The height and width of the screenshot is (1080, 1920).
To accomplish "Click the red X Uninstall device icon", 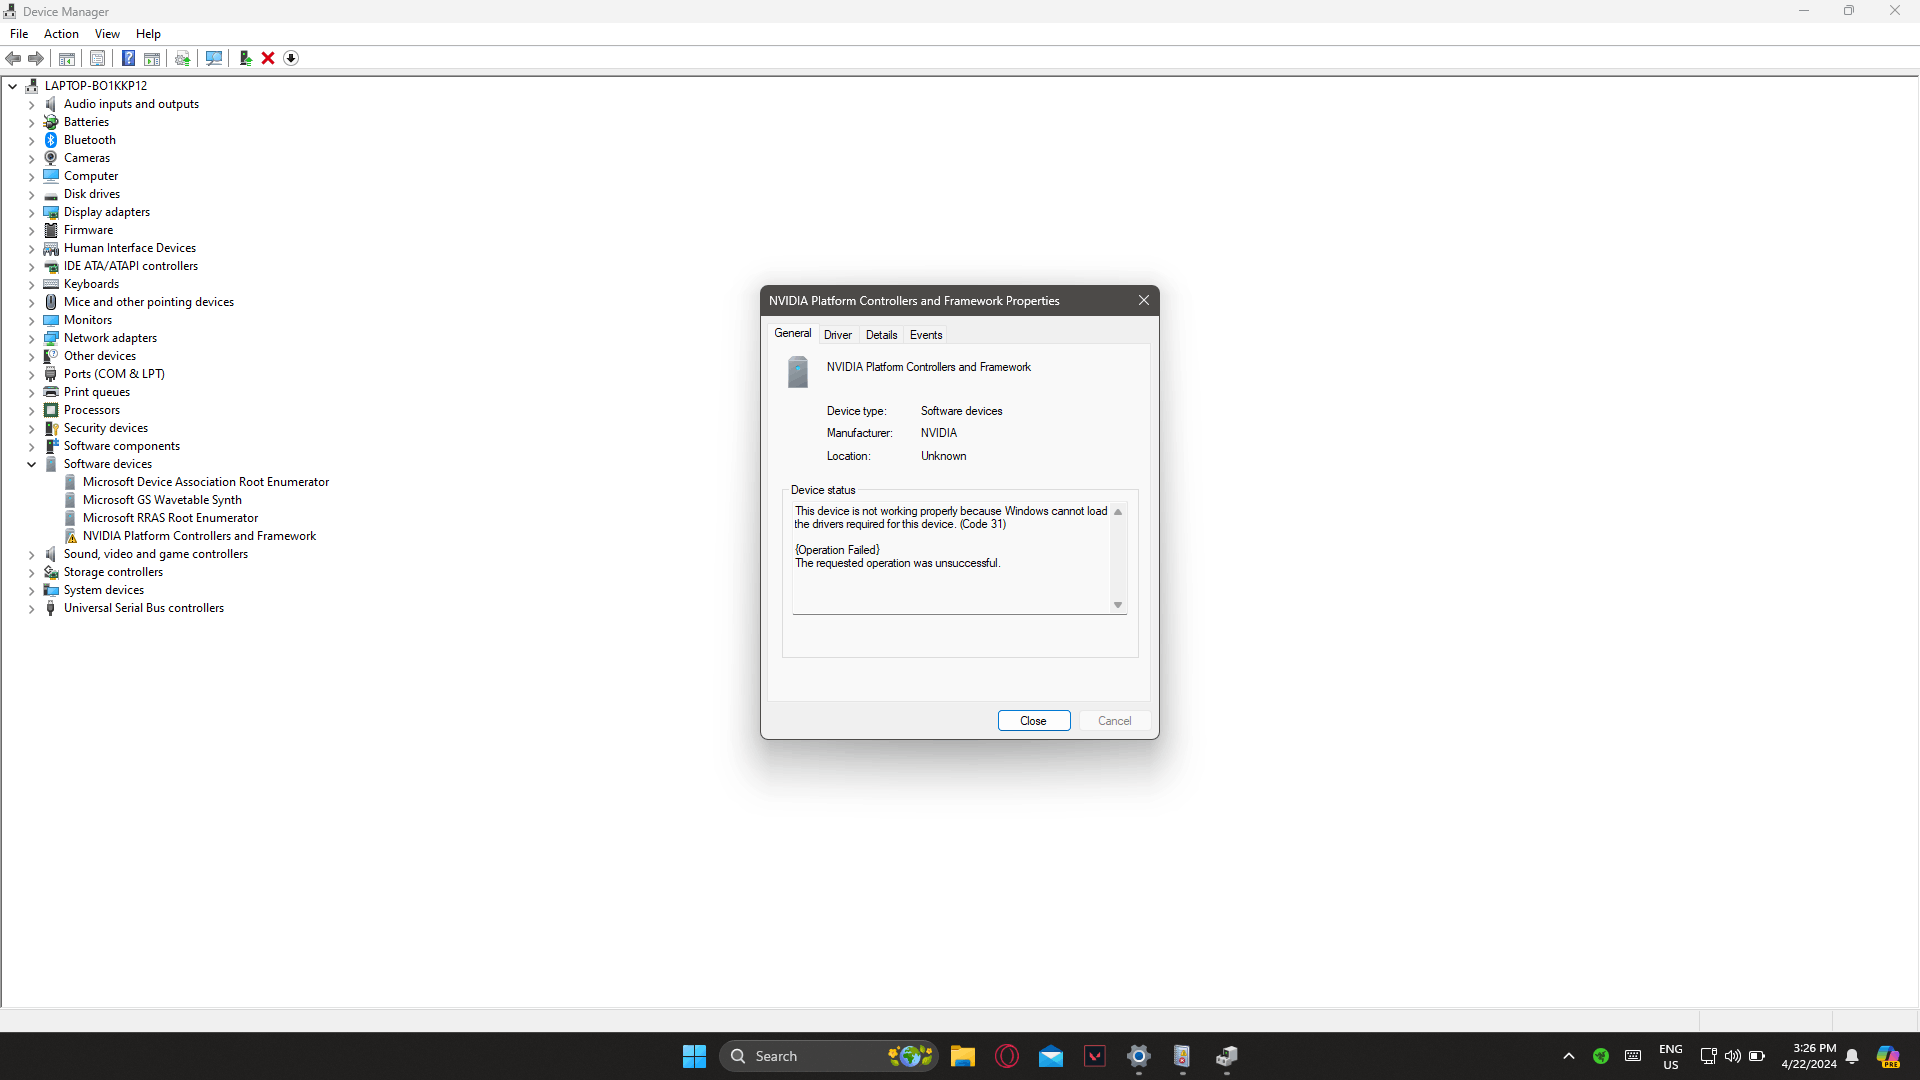I will click(x=268, y=58).
